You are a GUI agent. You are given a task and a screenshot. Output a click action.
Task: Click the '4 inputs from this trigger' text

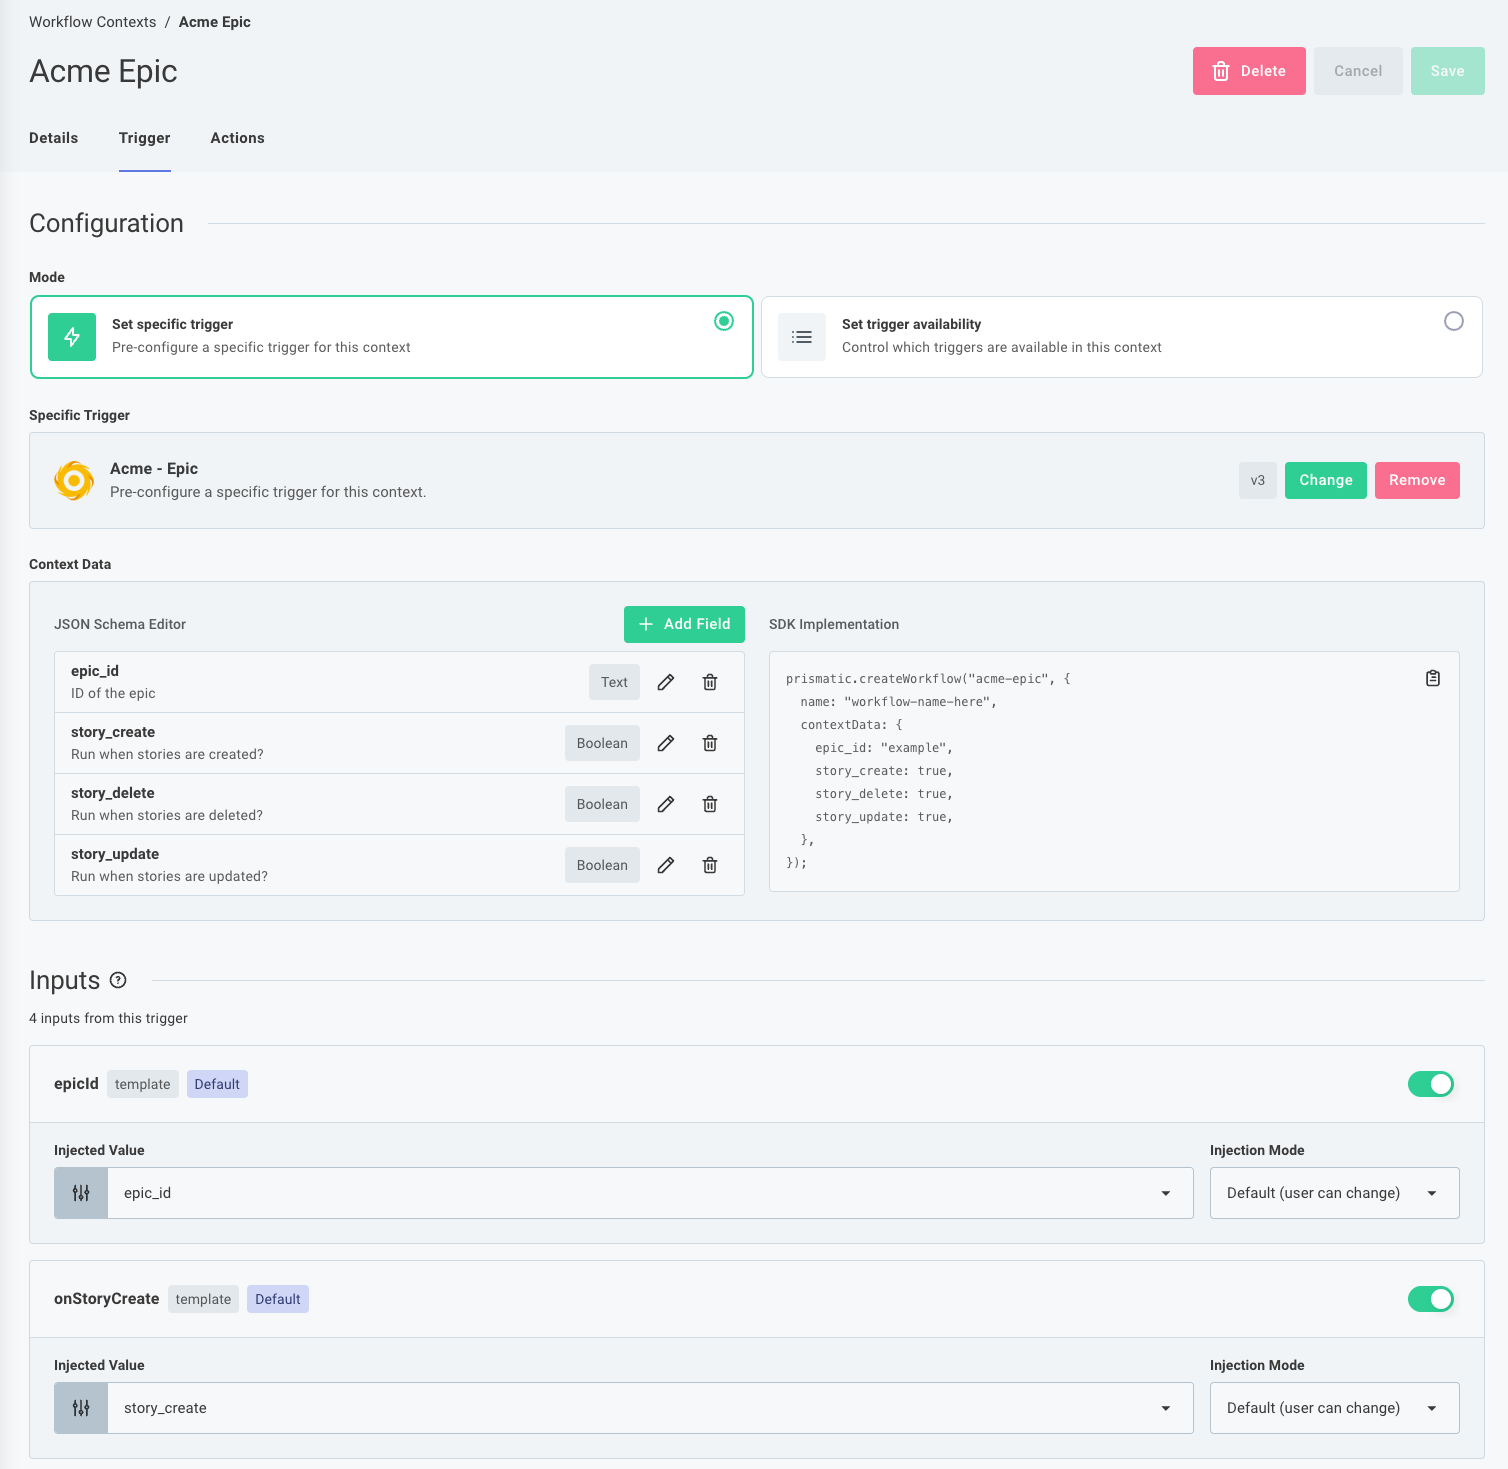(108, 1018)
